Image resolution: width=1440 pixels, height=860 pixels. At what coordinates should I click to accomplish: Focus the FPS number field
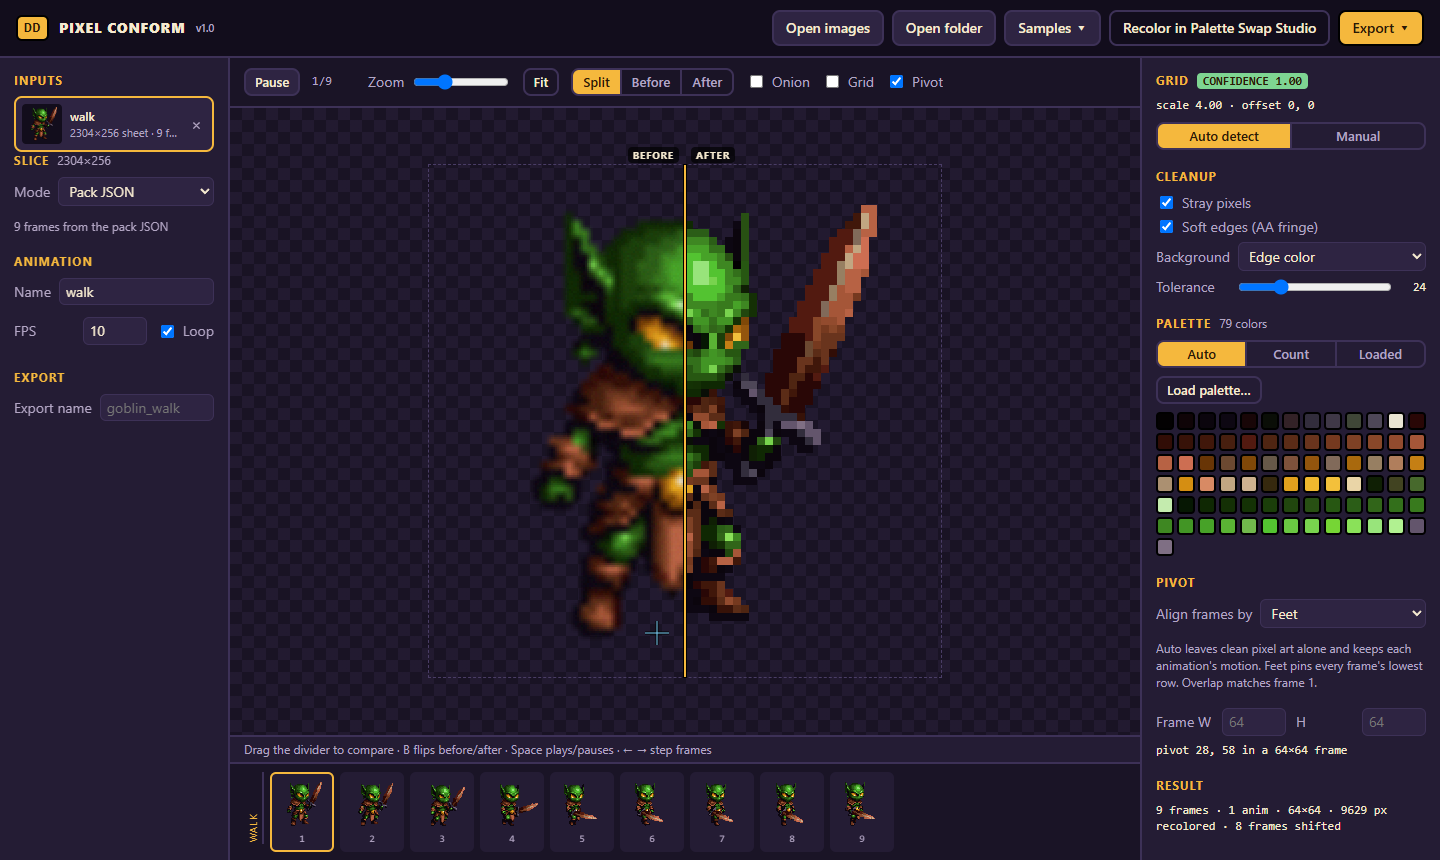click(114, 331)
